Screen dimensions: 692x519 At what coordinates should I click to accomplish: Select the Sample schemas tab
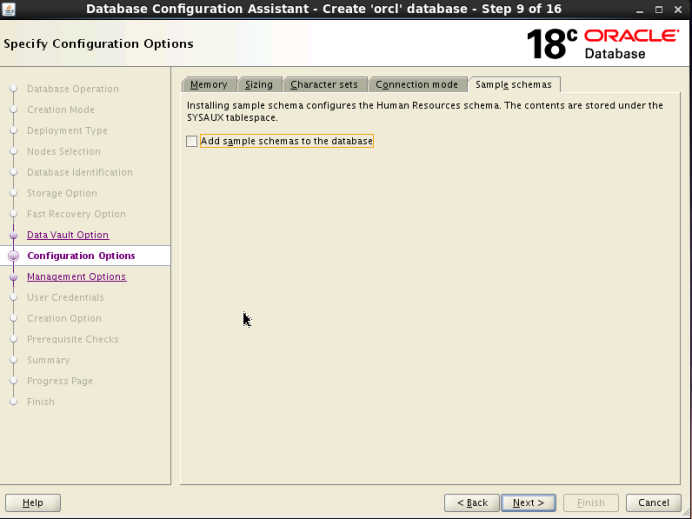click(x=514, y=84)
